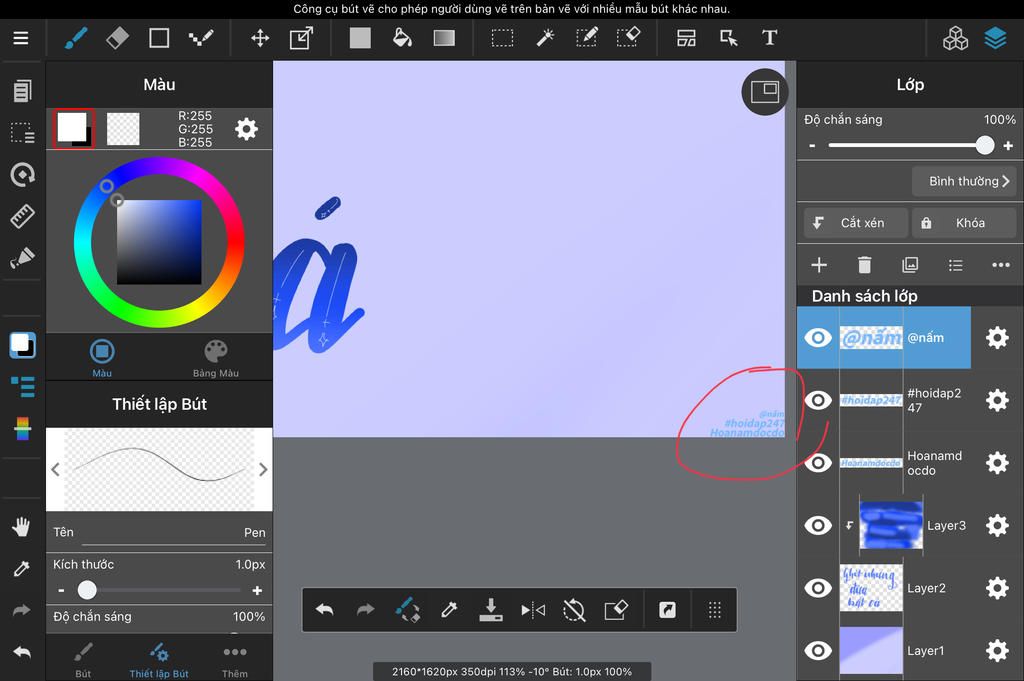Hide the Layer2 layer
Viewport: 1024px width, 681px height.
(818, 588)
